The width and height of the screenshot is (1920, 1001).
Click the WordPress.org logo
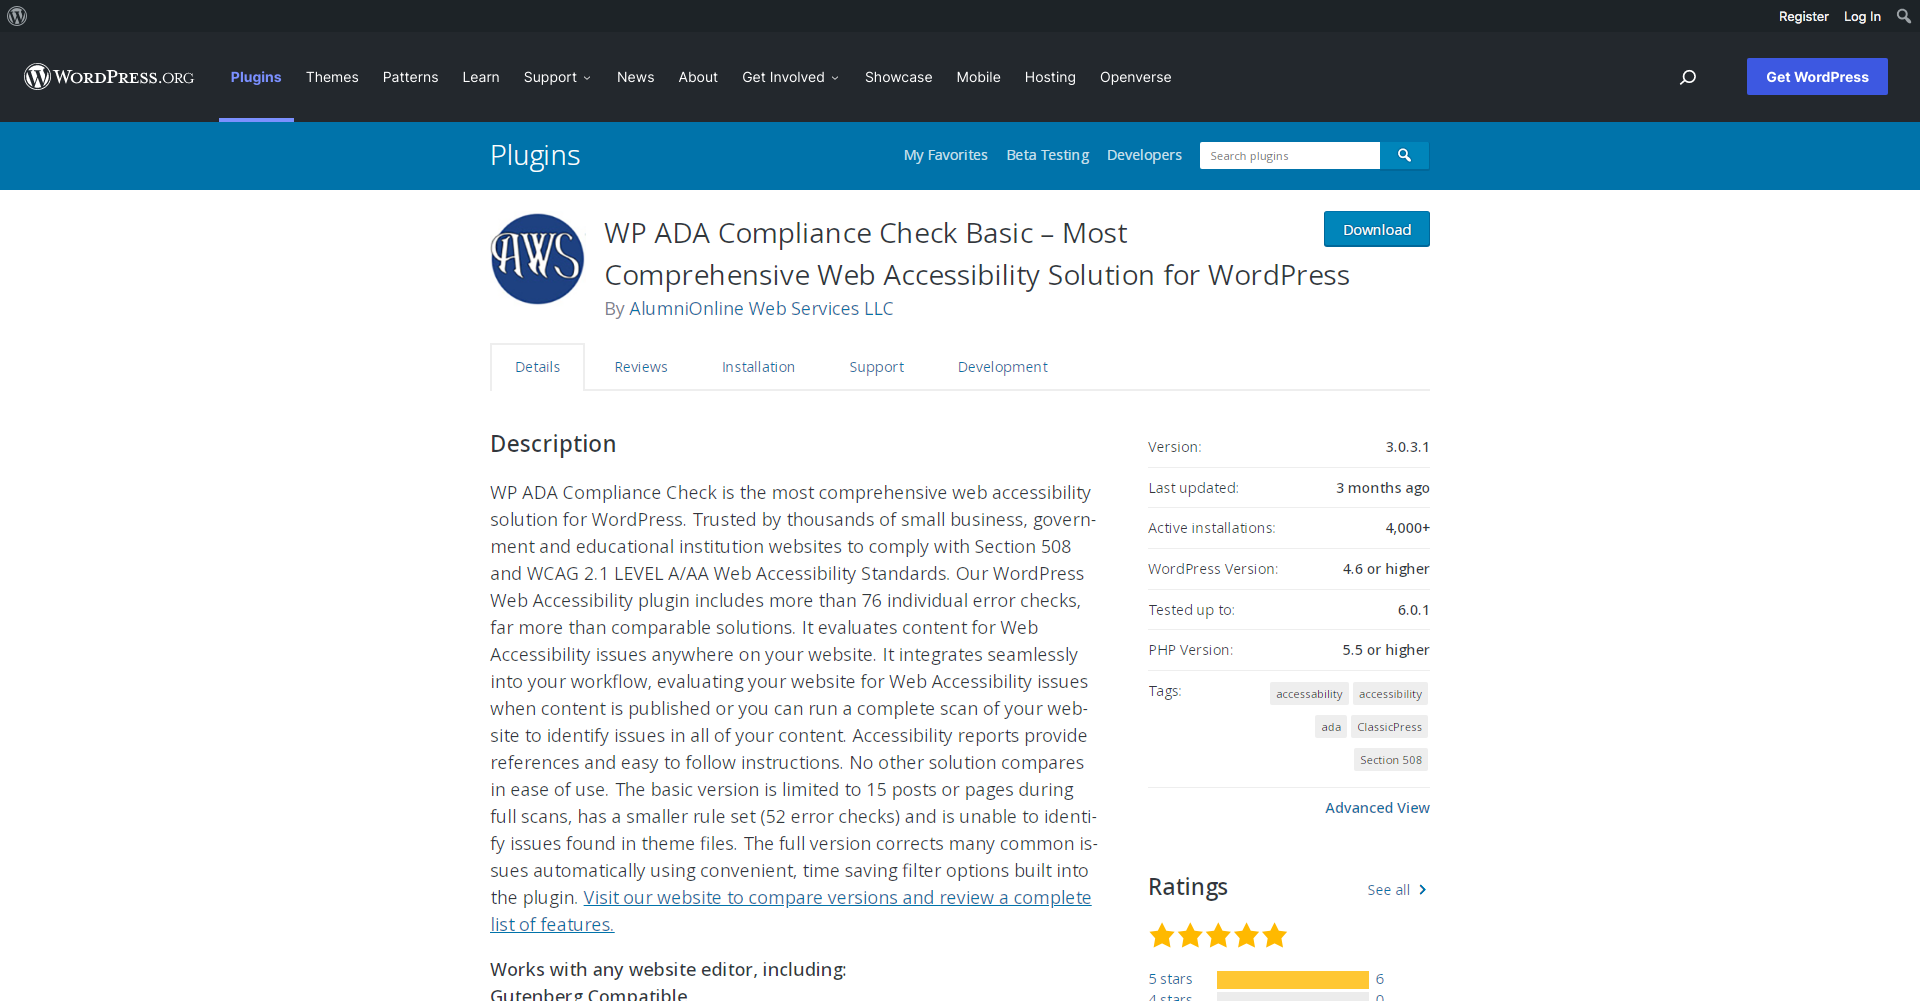pyautogui.click(x=110, y=77)
